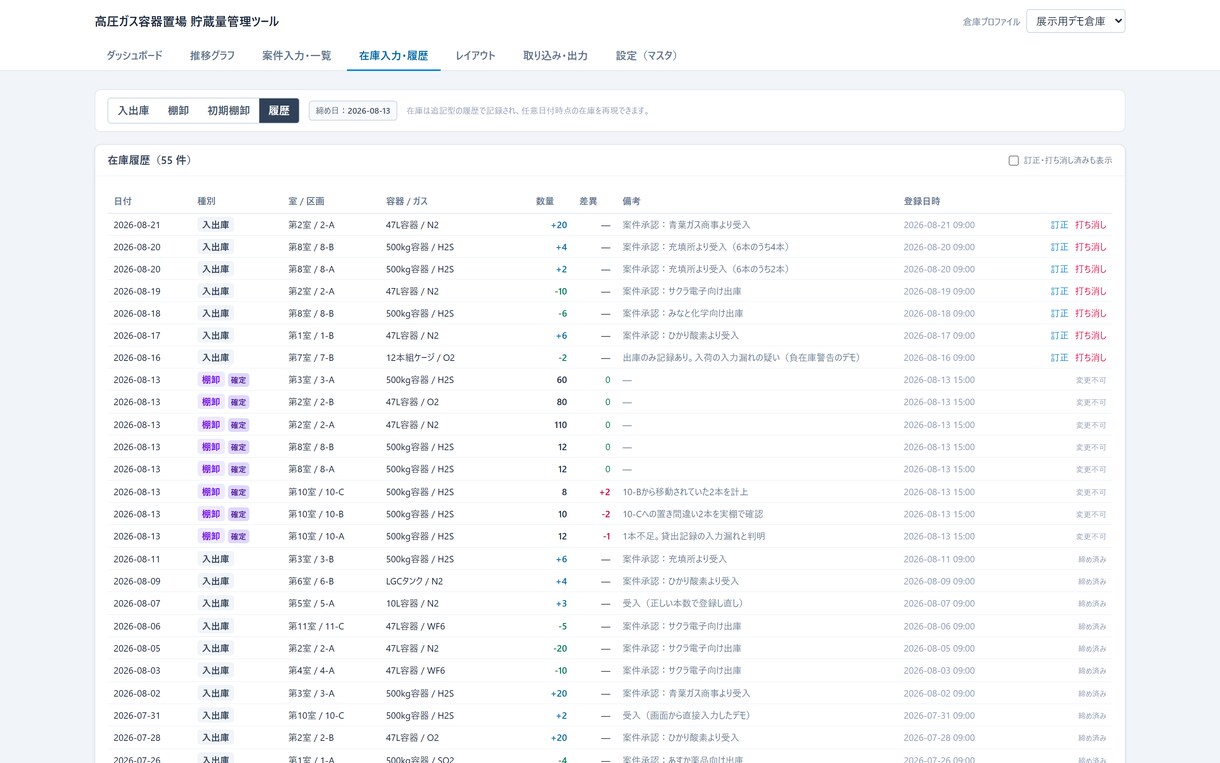
Task: Click the note 10-Bから移動されていた2本を計上
Action: (685, 492)
